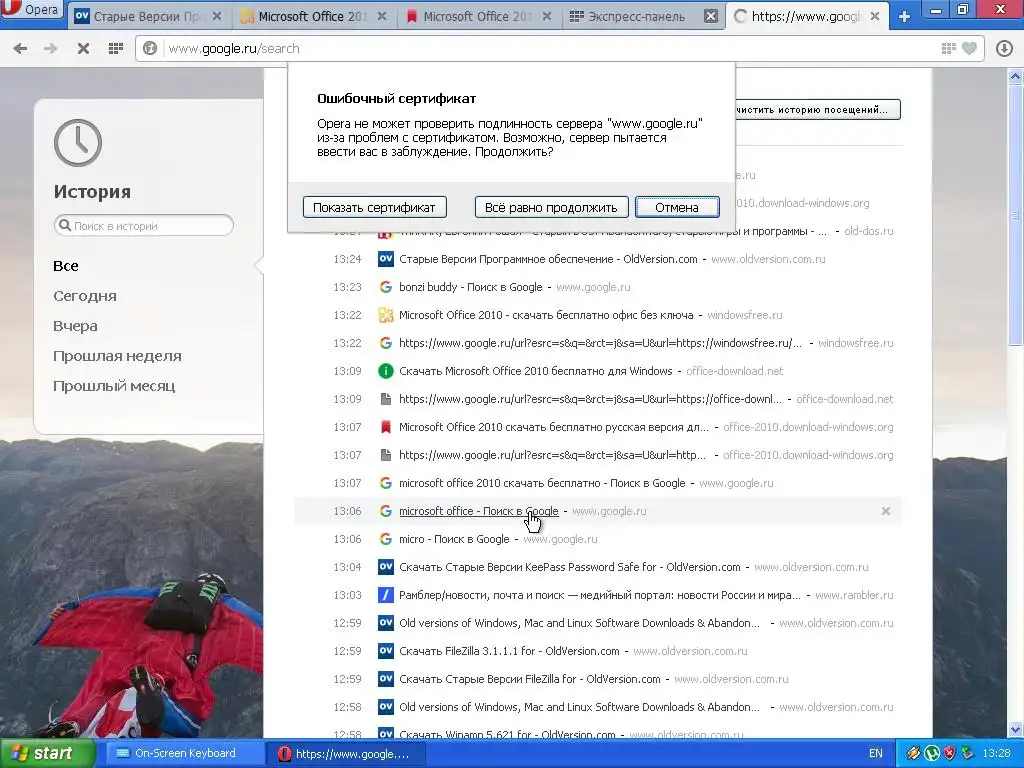
Task: Click the system clock 13:28
Action: (997, 754)
